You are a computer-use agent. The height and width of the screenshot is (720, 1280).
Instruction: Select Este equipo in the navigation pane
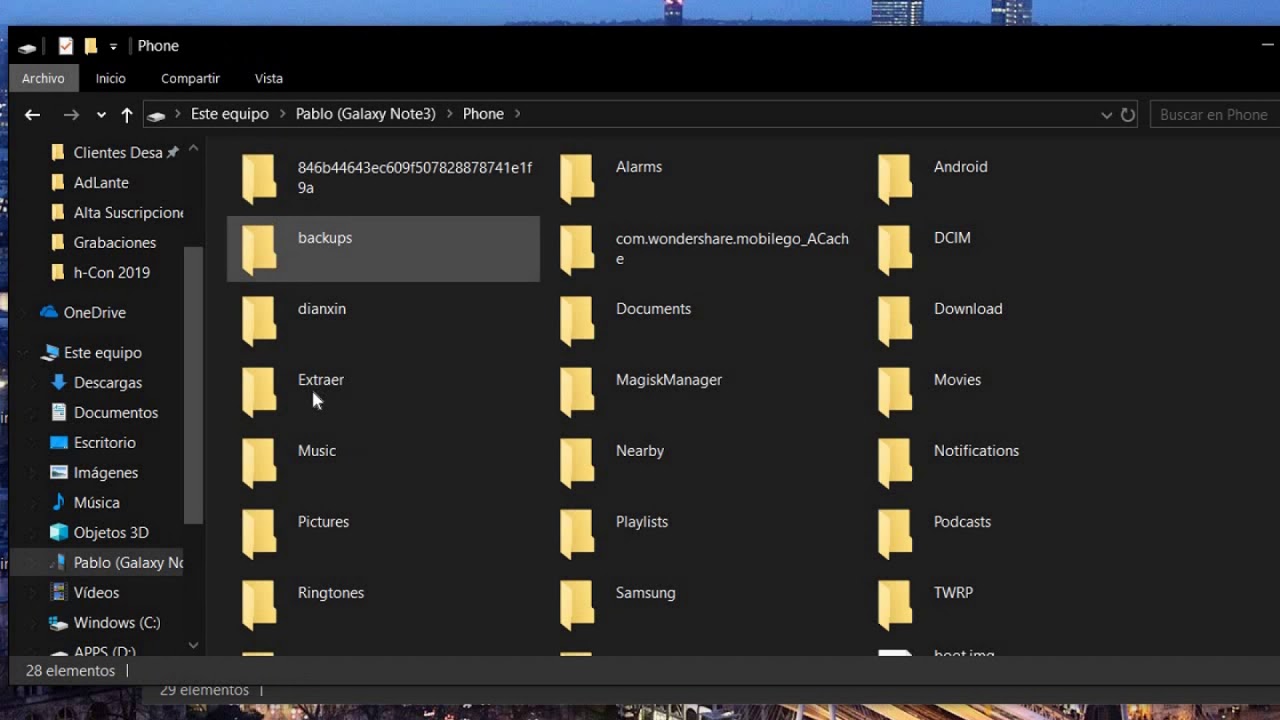[x=103, y=352]
